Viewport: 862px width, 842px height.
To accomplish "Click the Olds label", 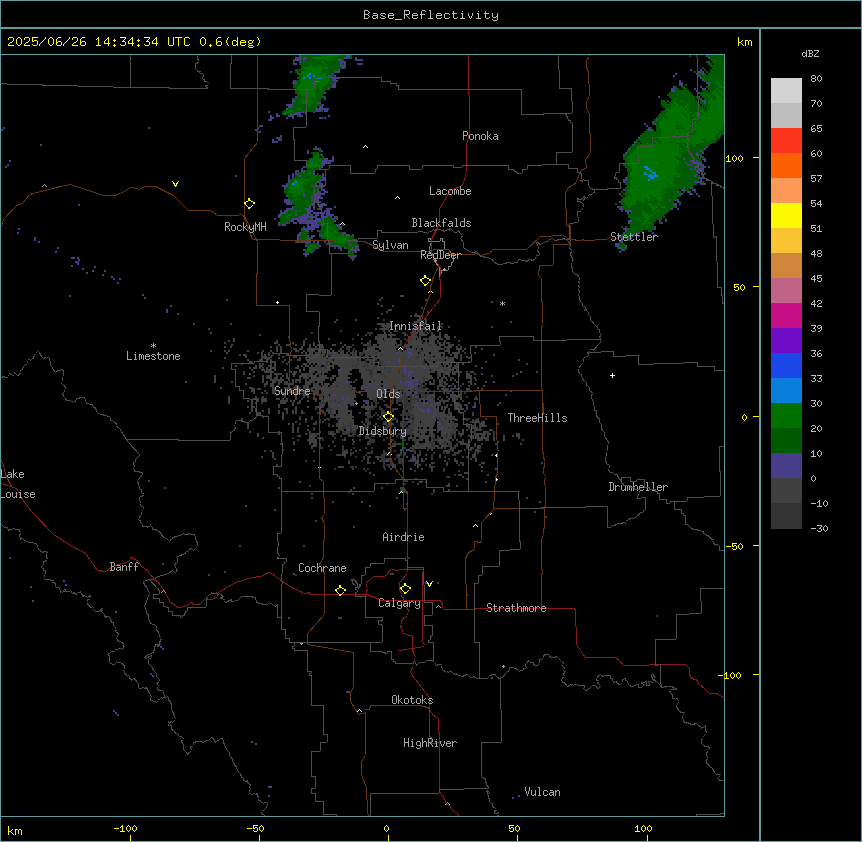I will 388,394.
